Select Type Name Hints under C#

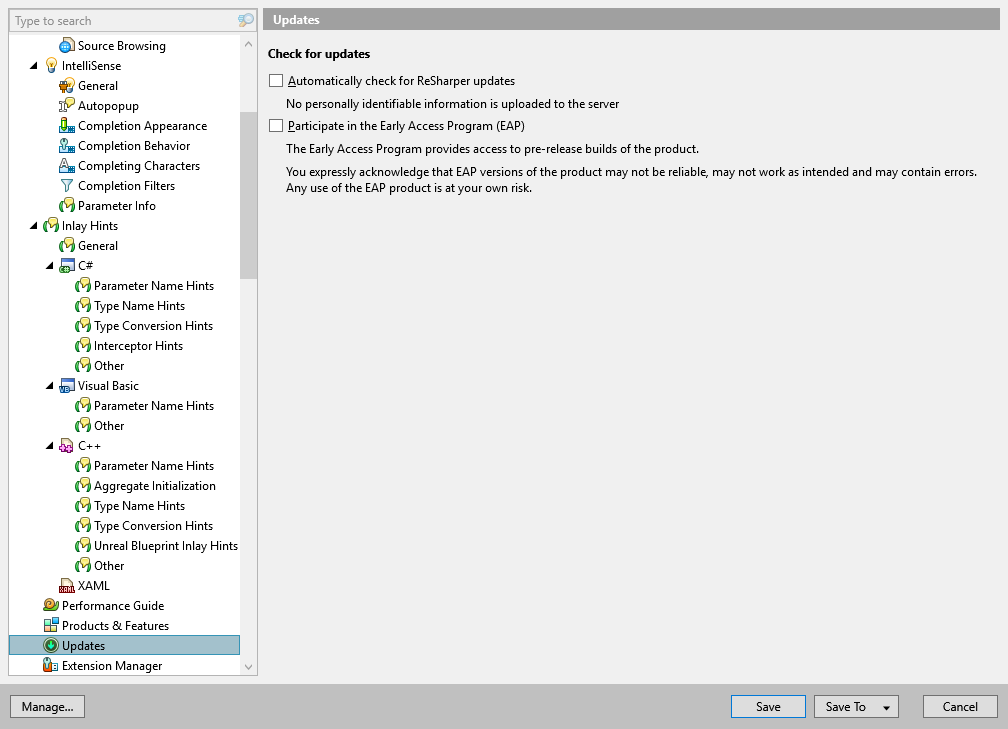pyautogui.click(x=140, y=306)
